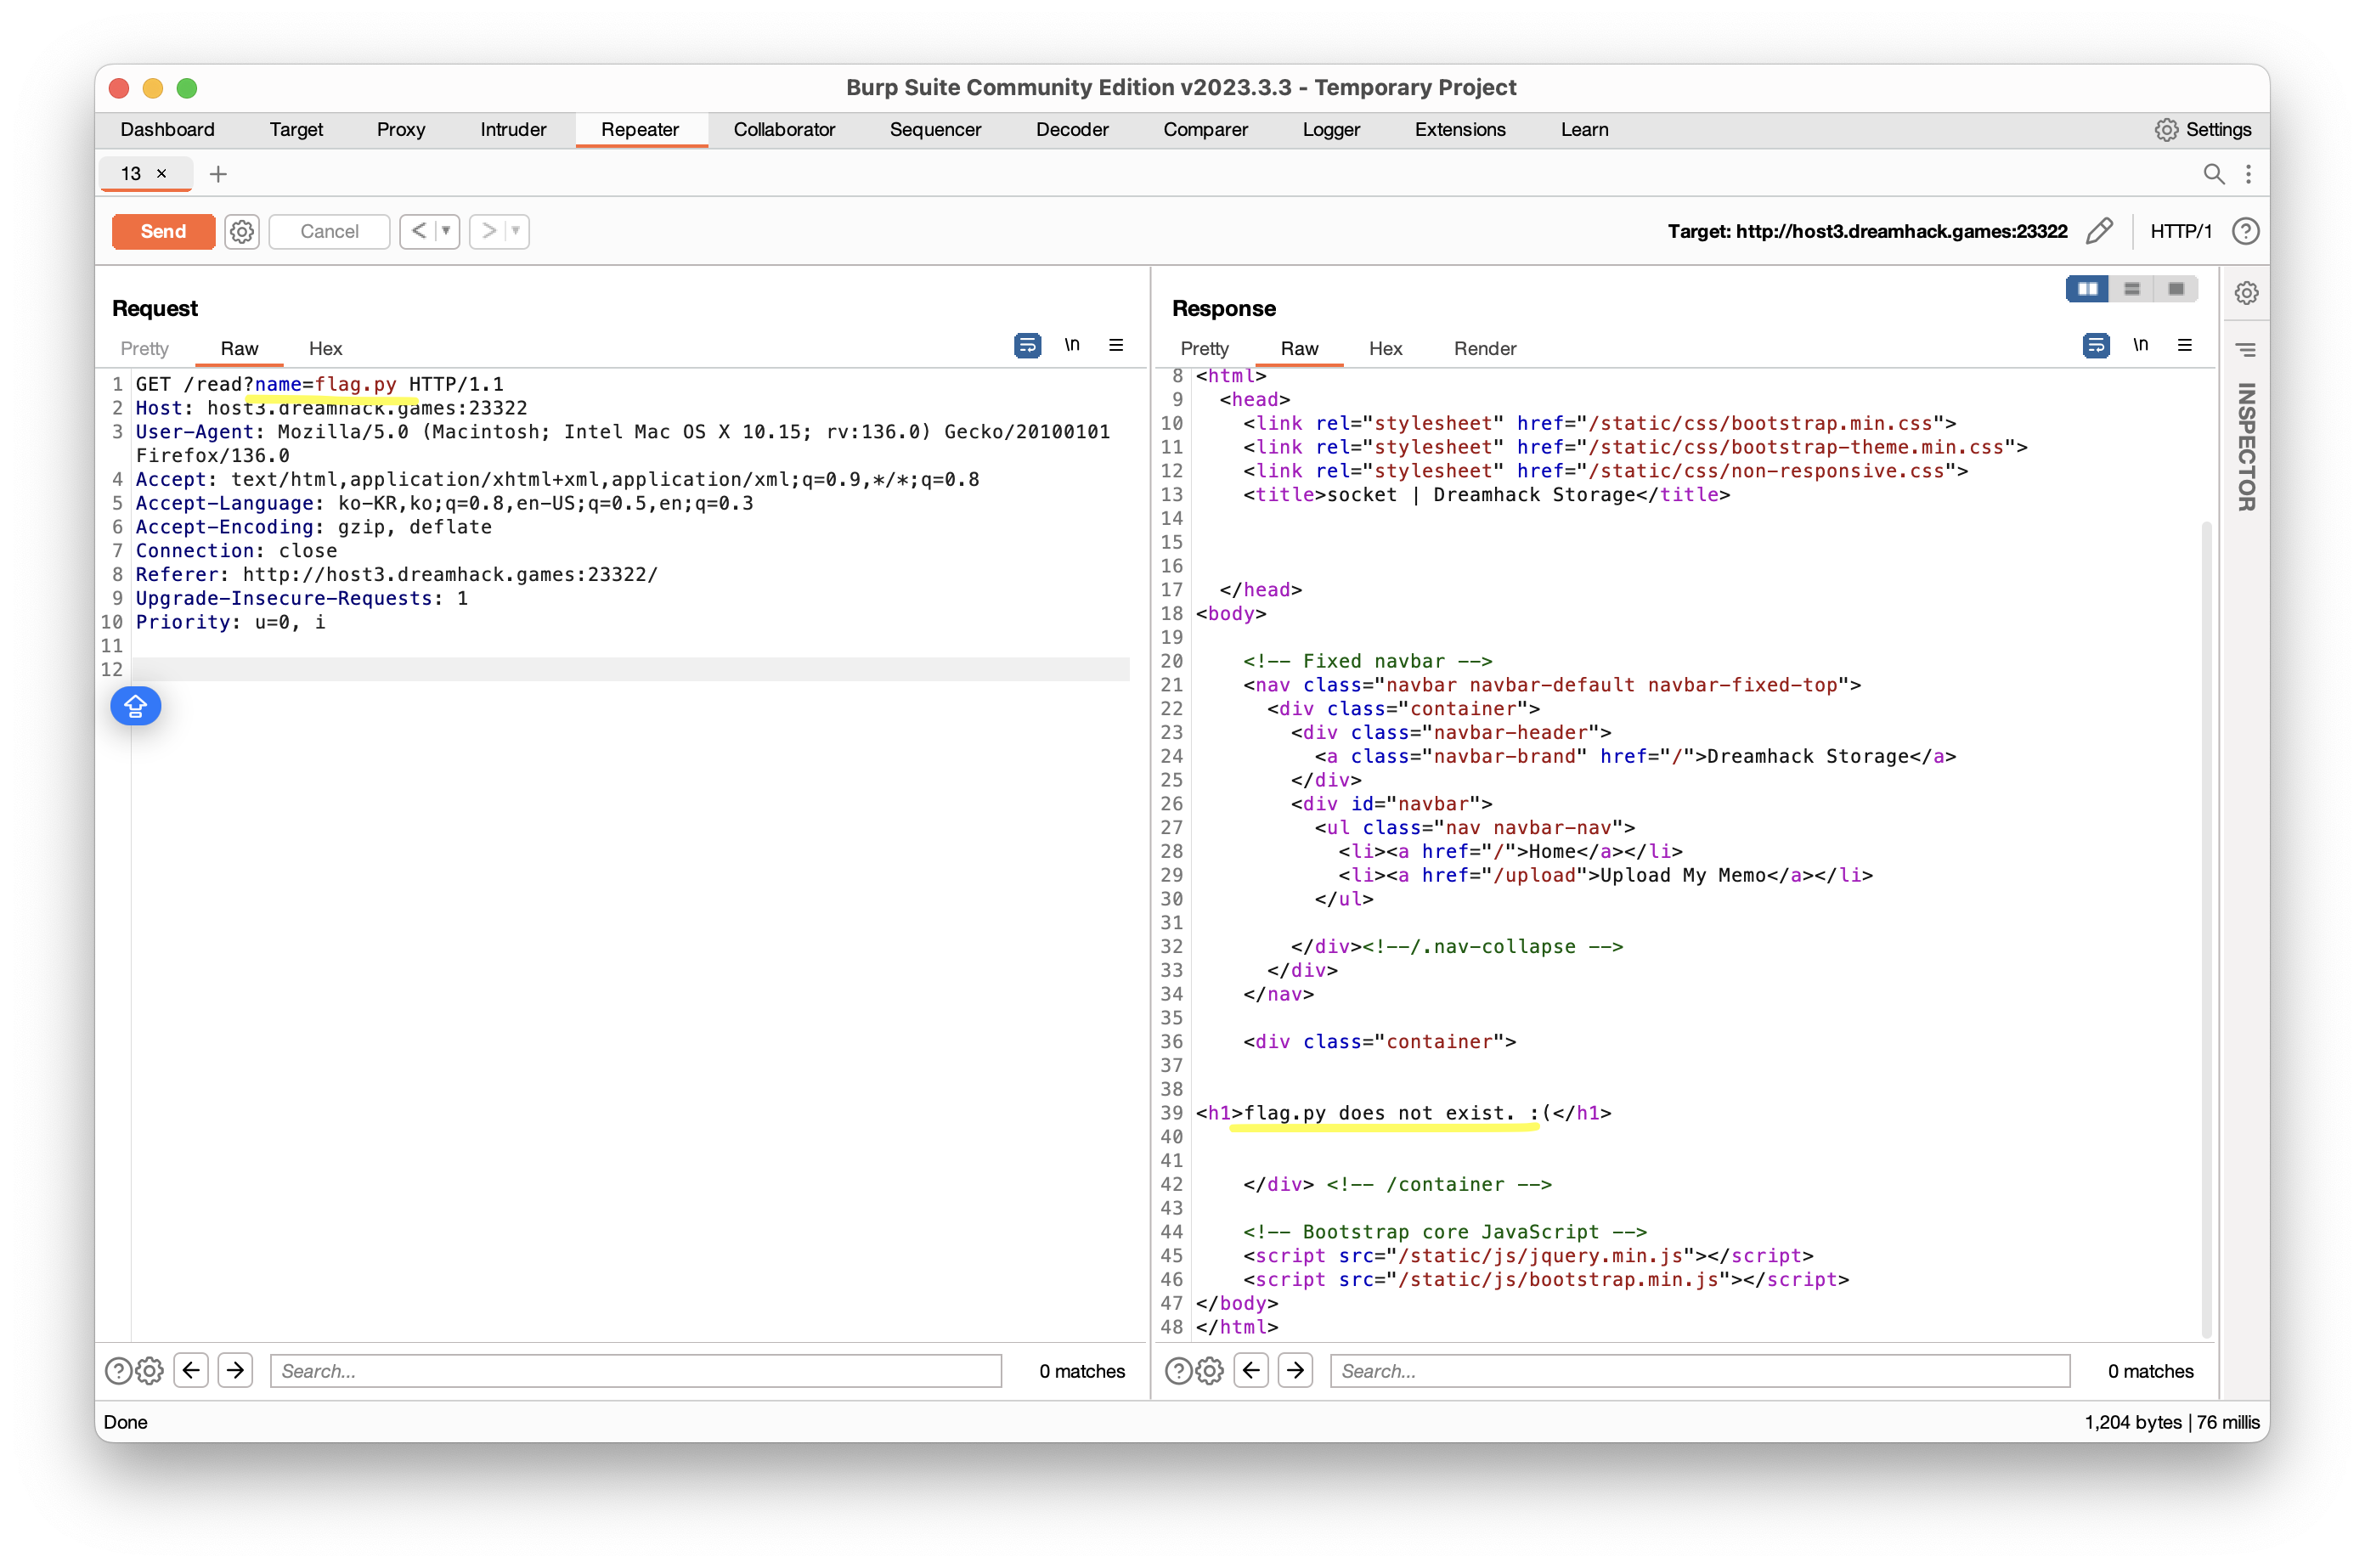Image resolution: width=2365 pixels, height=1568 pixels.
Task: Click the edit target pencil icon
Action: pos(2099,232)
